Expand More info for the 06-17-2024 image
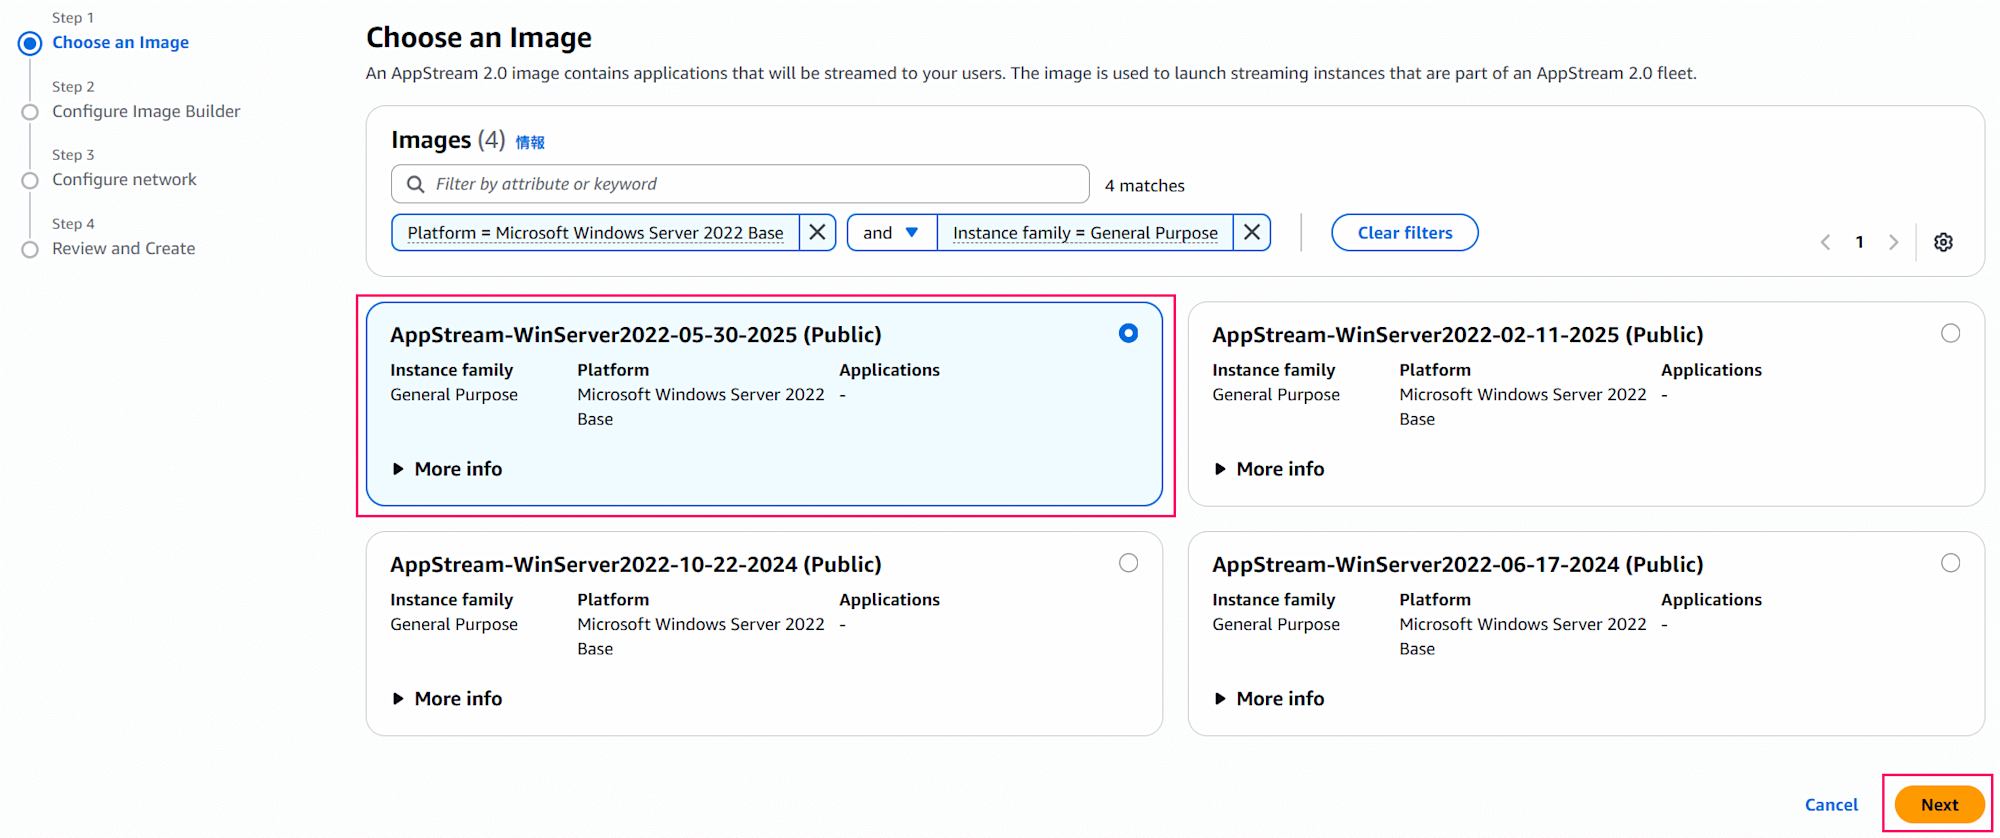The height and width of the screenshot is (838, 2000). pos(1269,699)
